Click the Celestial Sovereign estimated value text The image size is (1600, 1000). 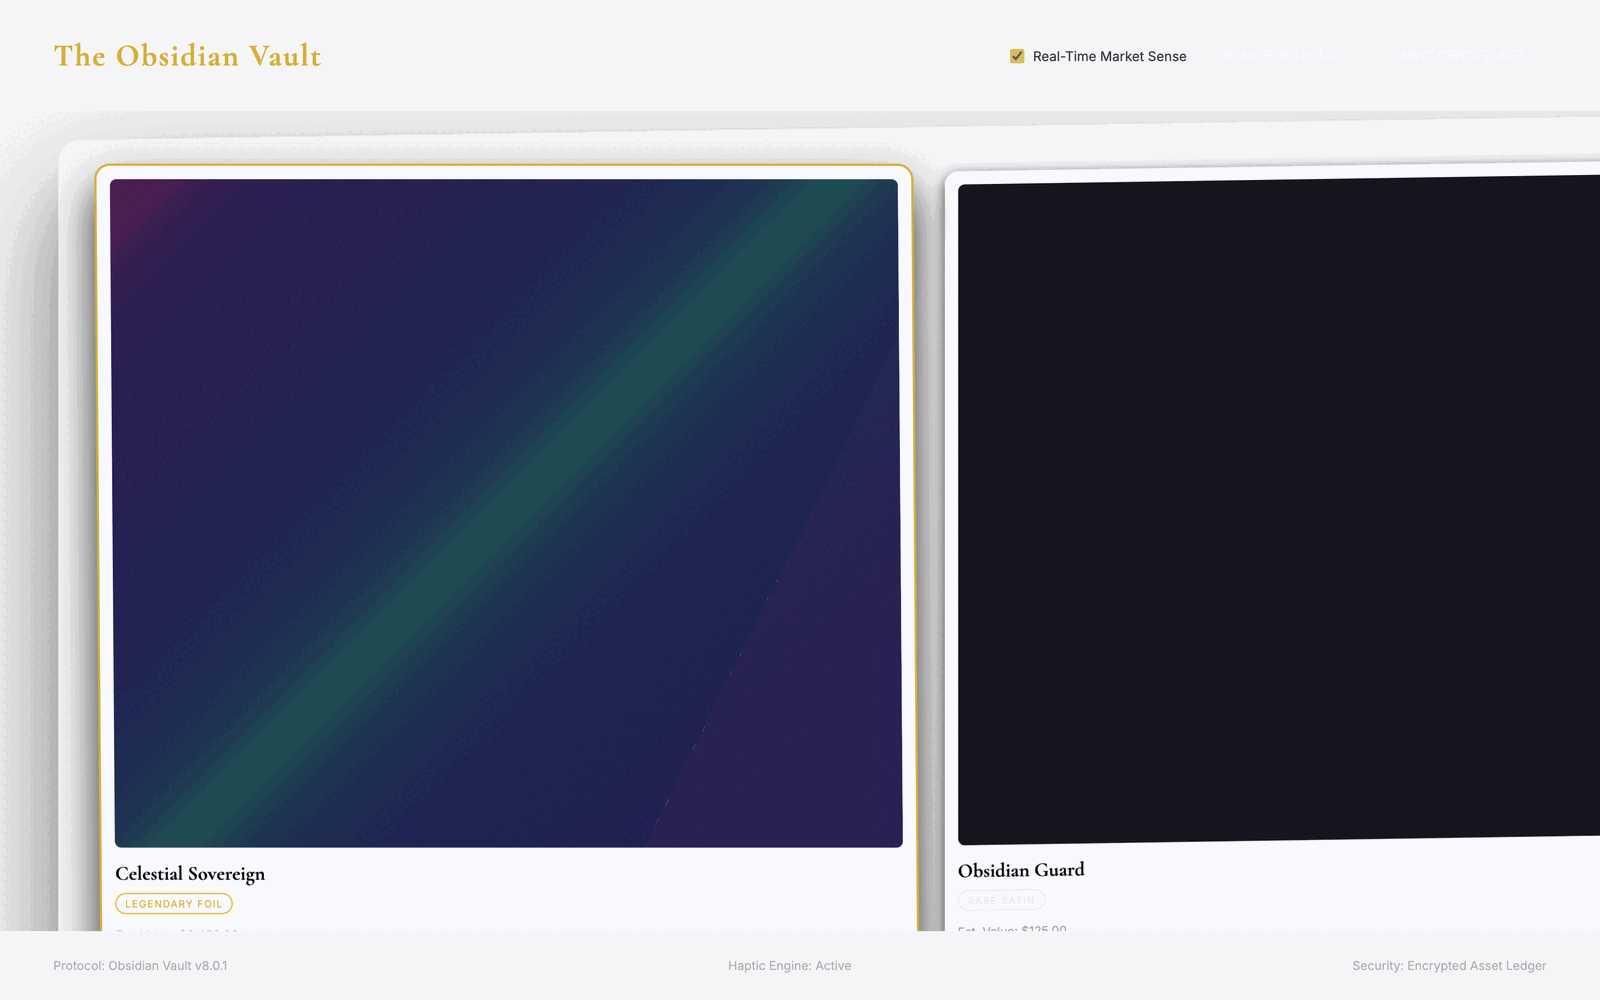177,931
